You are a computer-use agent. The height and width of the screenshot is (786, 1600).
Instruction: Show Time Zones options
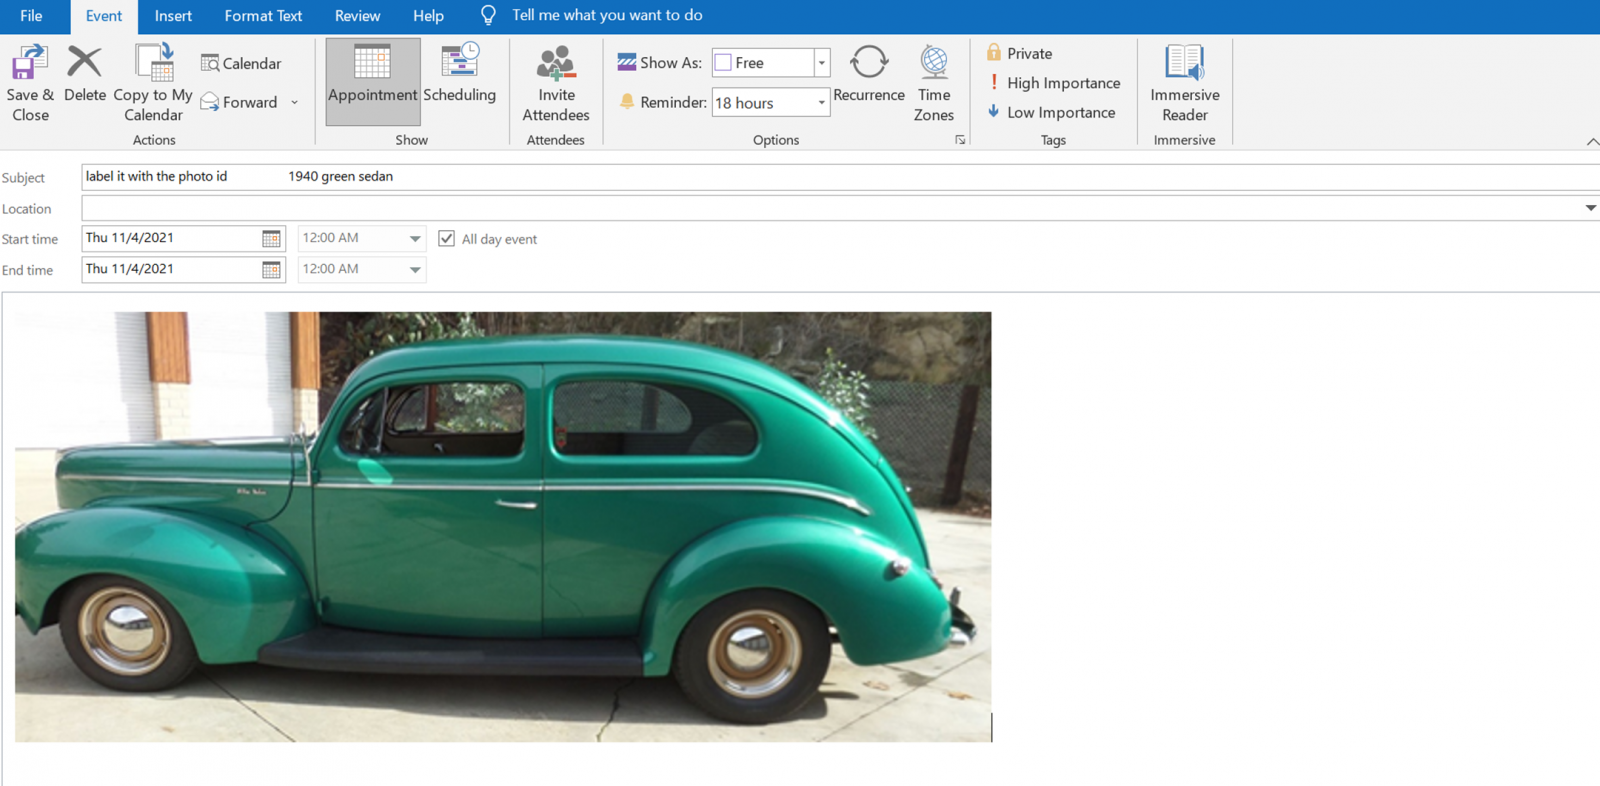[934, 82]
